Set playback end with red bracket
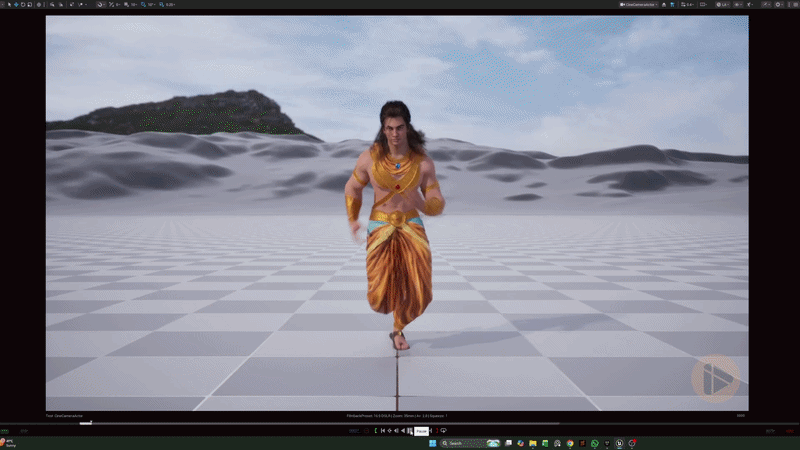The height and width of the screenshot is (450, 800). pyautogui.click(x=437, y=431)
